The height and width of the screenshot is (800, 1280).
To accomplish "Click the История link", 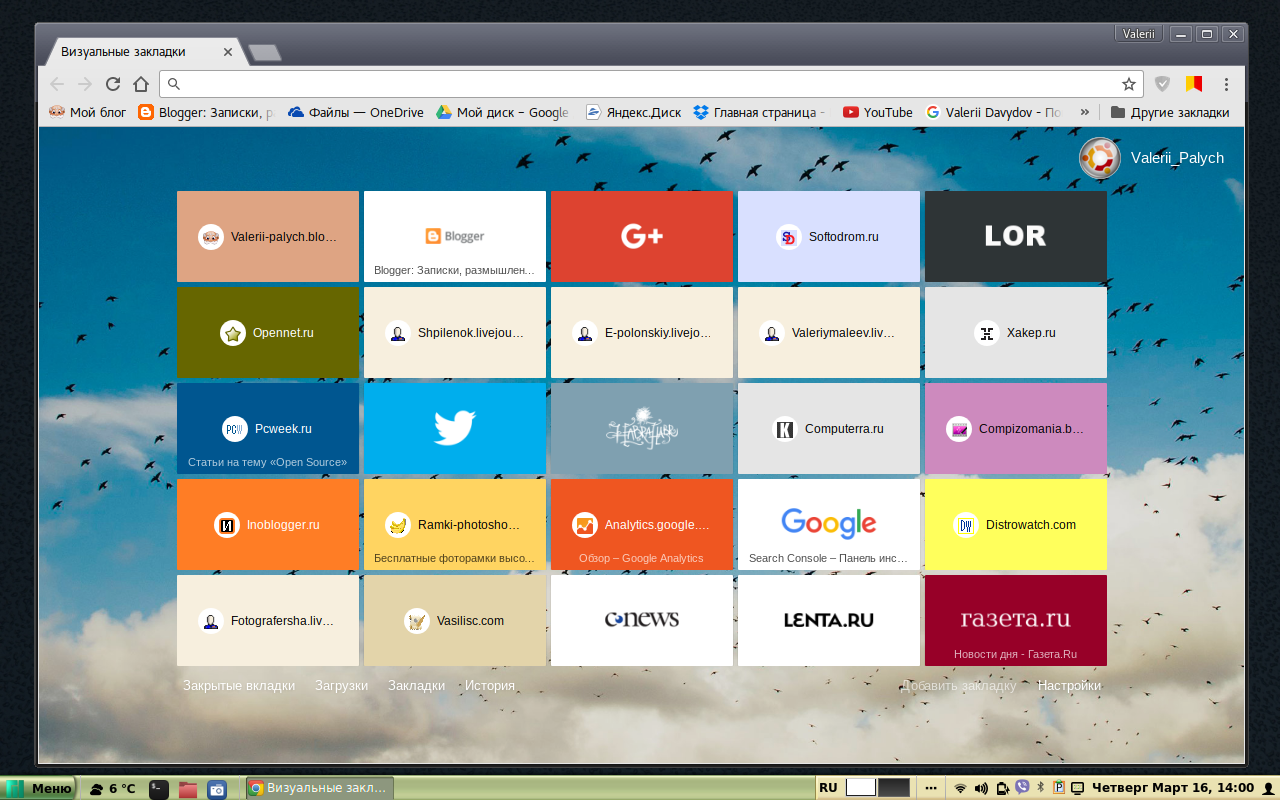I will tap(490, 686).
